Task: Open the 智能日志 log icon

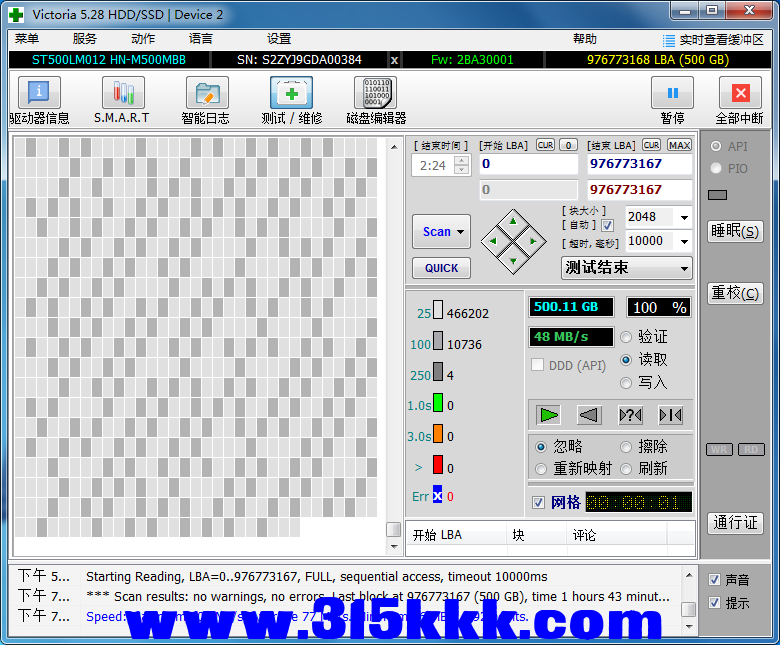Action: point(206,94)
